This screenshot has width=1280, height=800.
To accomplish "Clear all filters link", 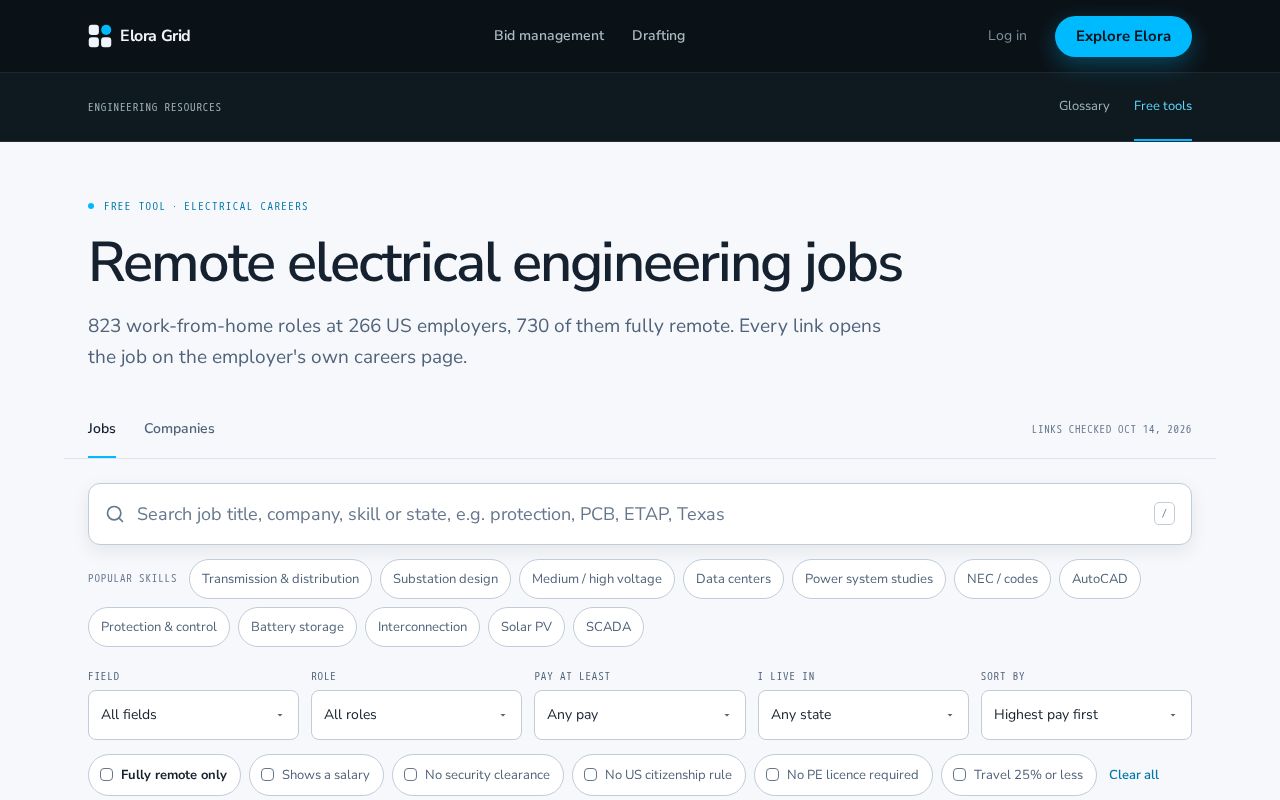I will (x=1134, y=775).
